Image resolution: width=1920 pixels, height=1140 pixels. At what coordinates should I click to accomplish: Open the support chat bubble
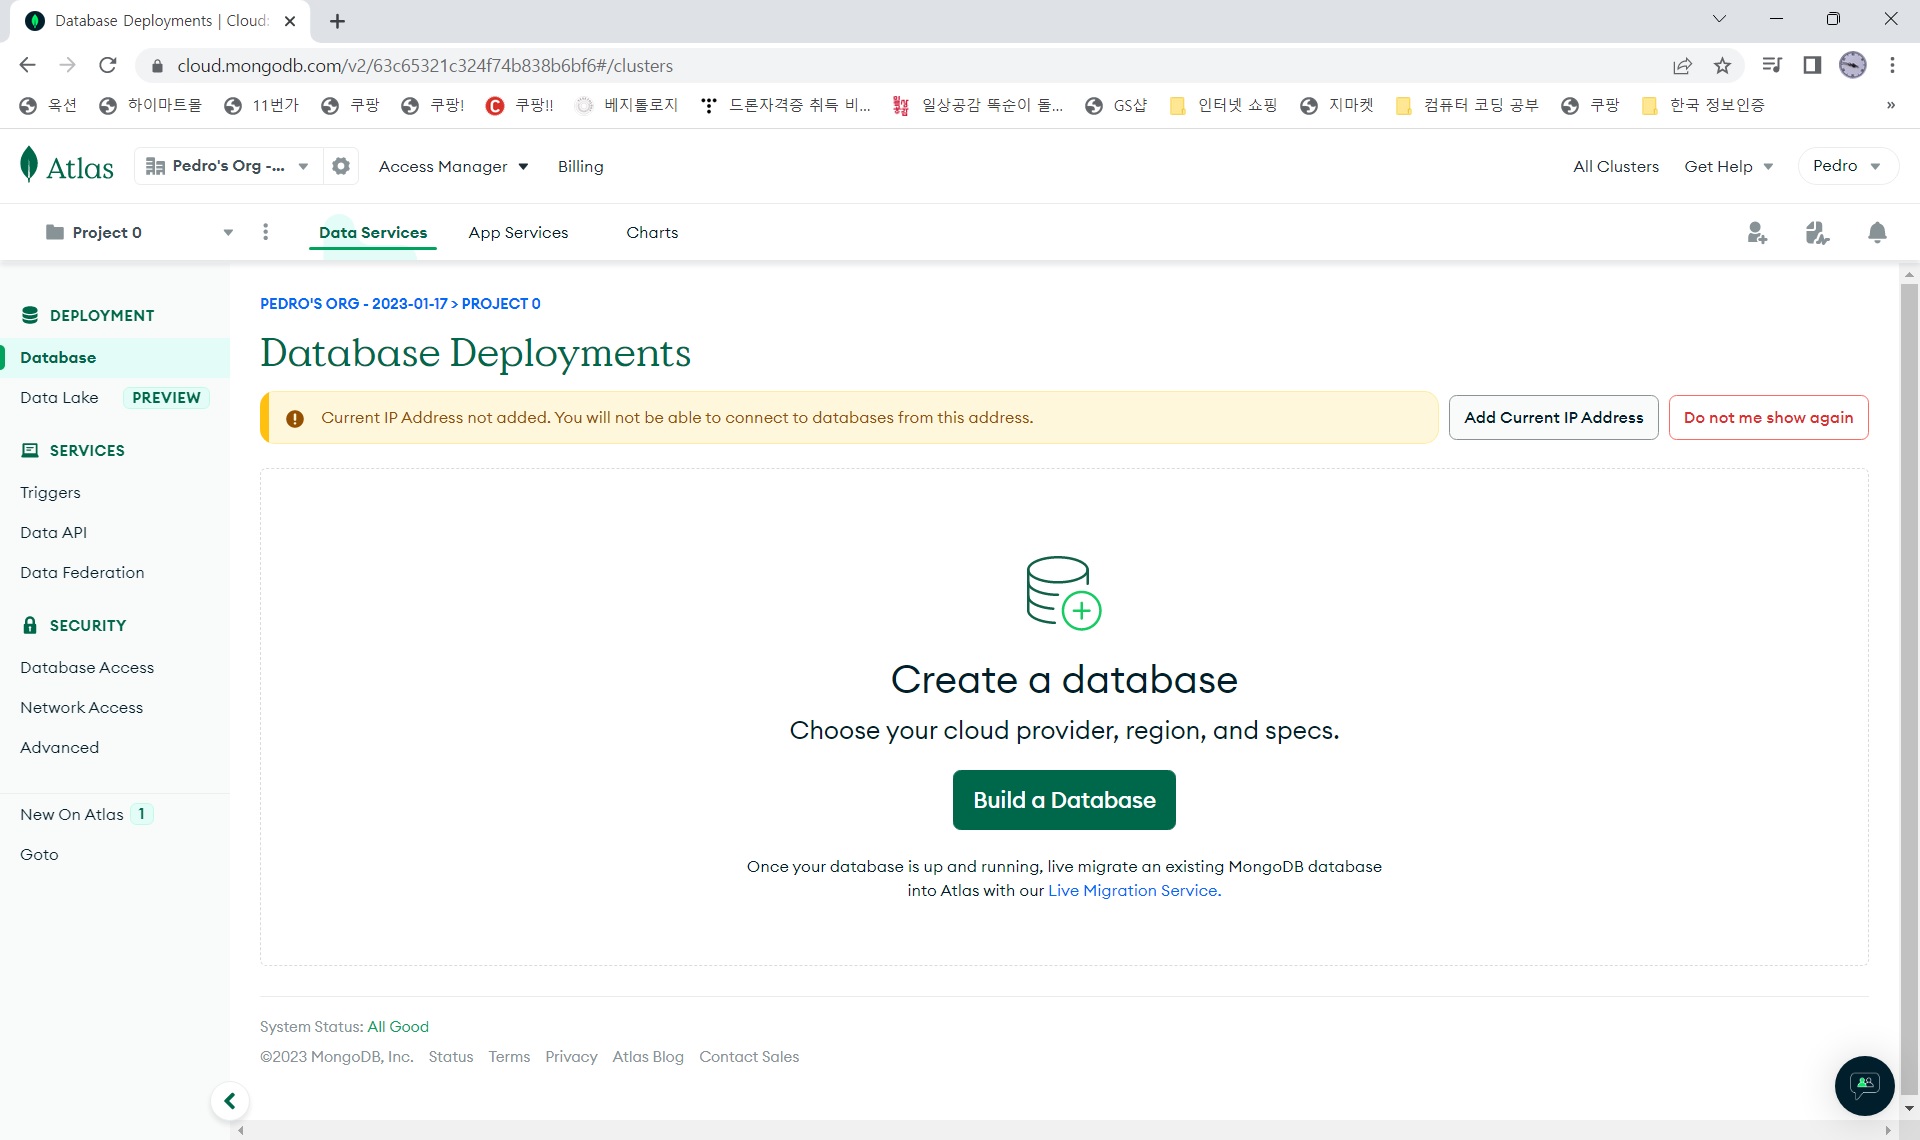click(x=1864, y=1085)
